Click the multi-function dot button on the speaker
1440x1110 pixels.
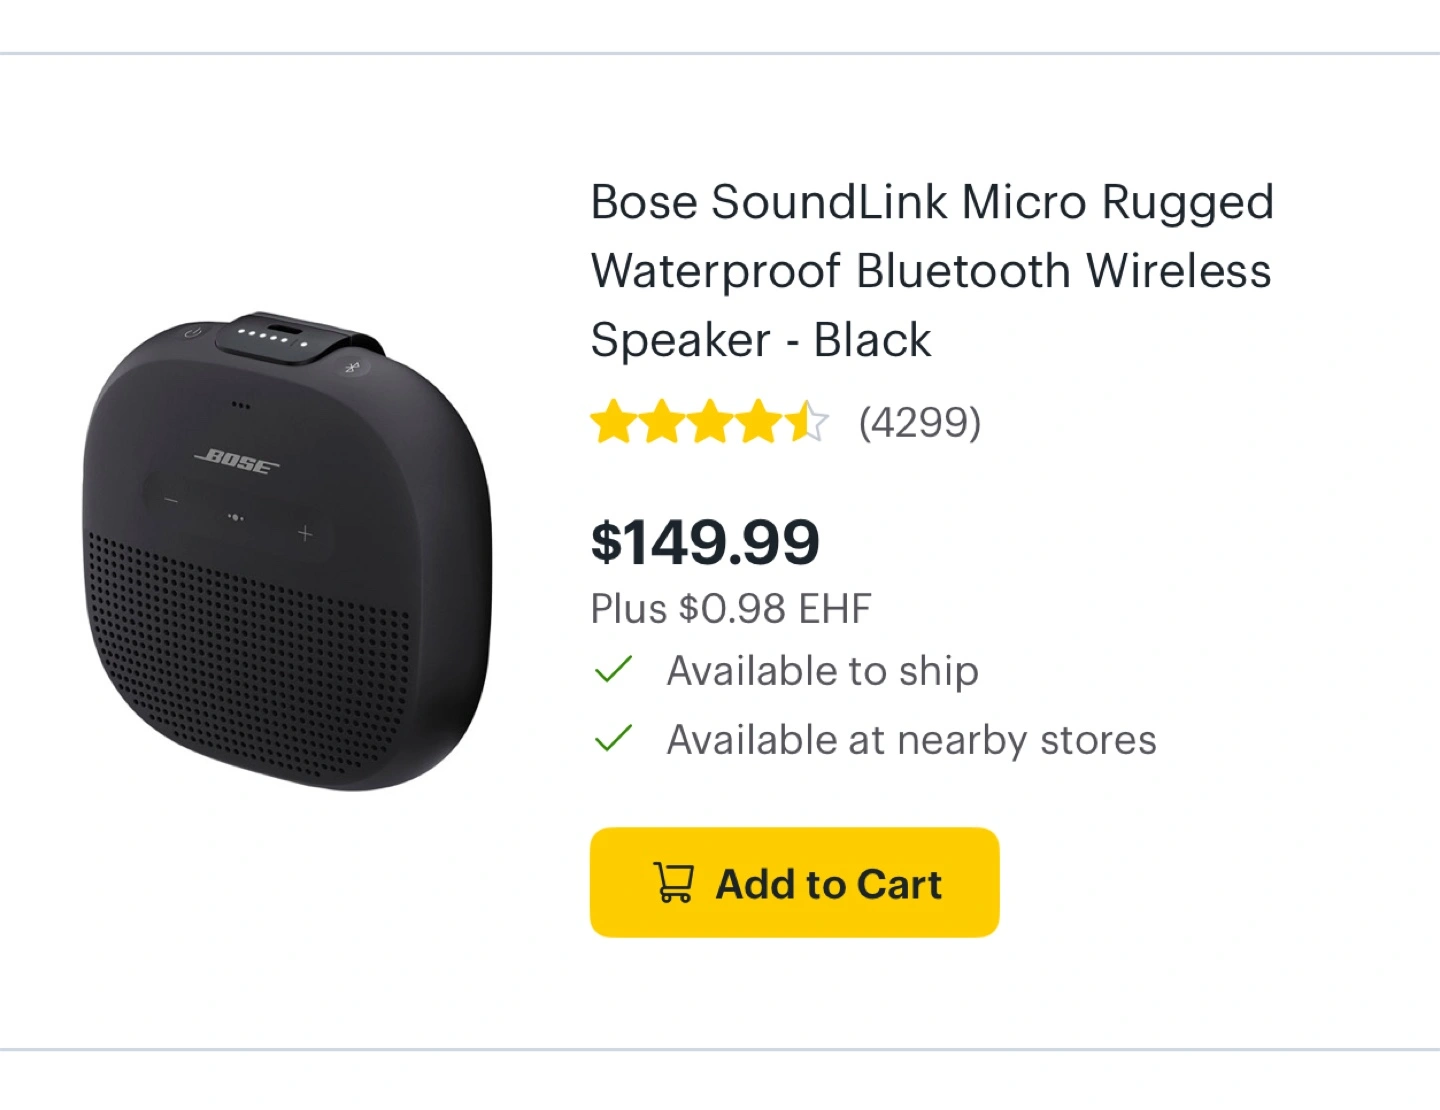tap(236, 517)
